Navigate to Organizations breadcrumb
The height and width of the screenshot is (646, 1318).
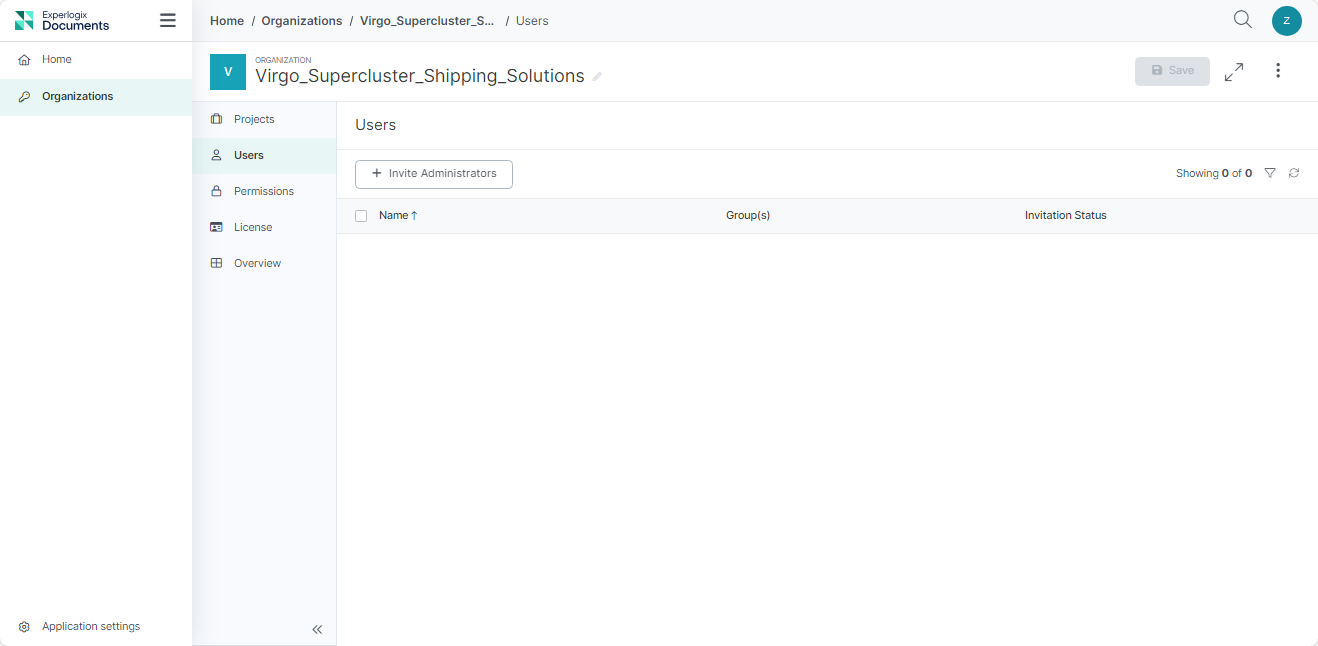coord(302,21)
